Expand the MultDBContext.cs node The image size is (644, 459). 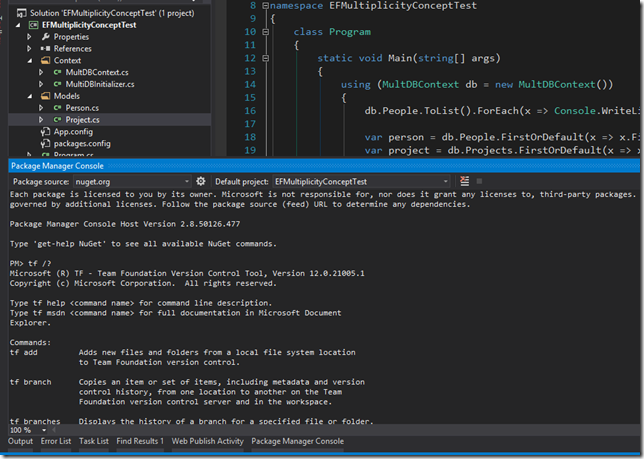coord(42,73)
